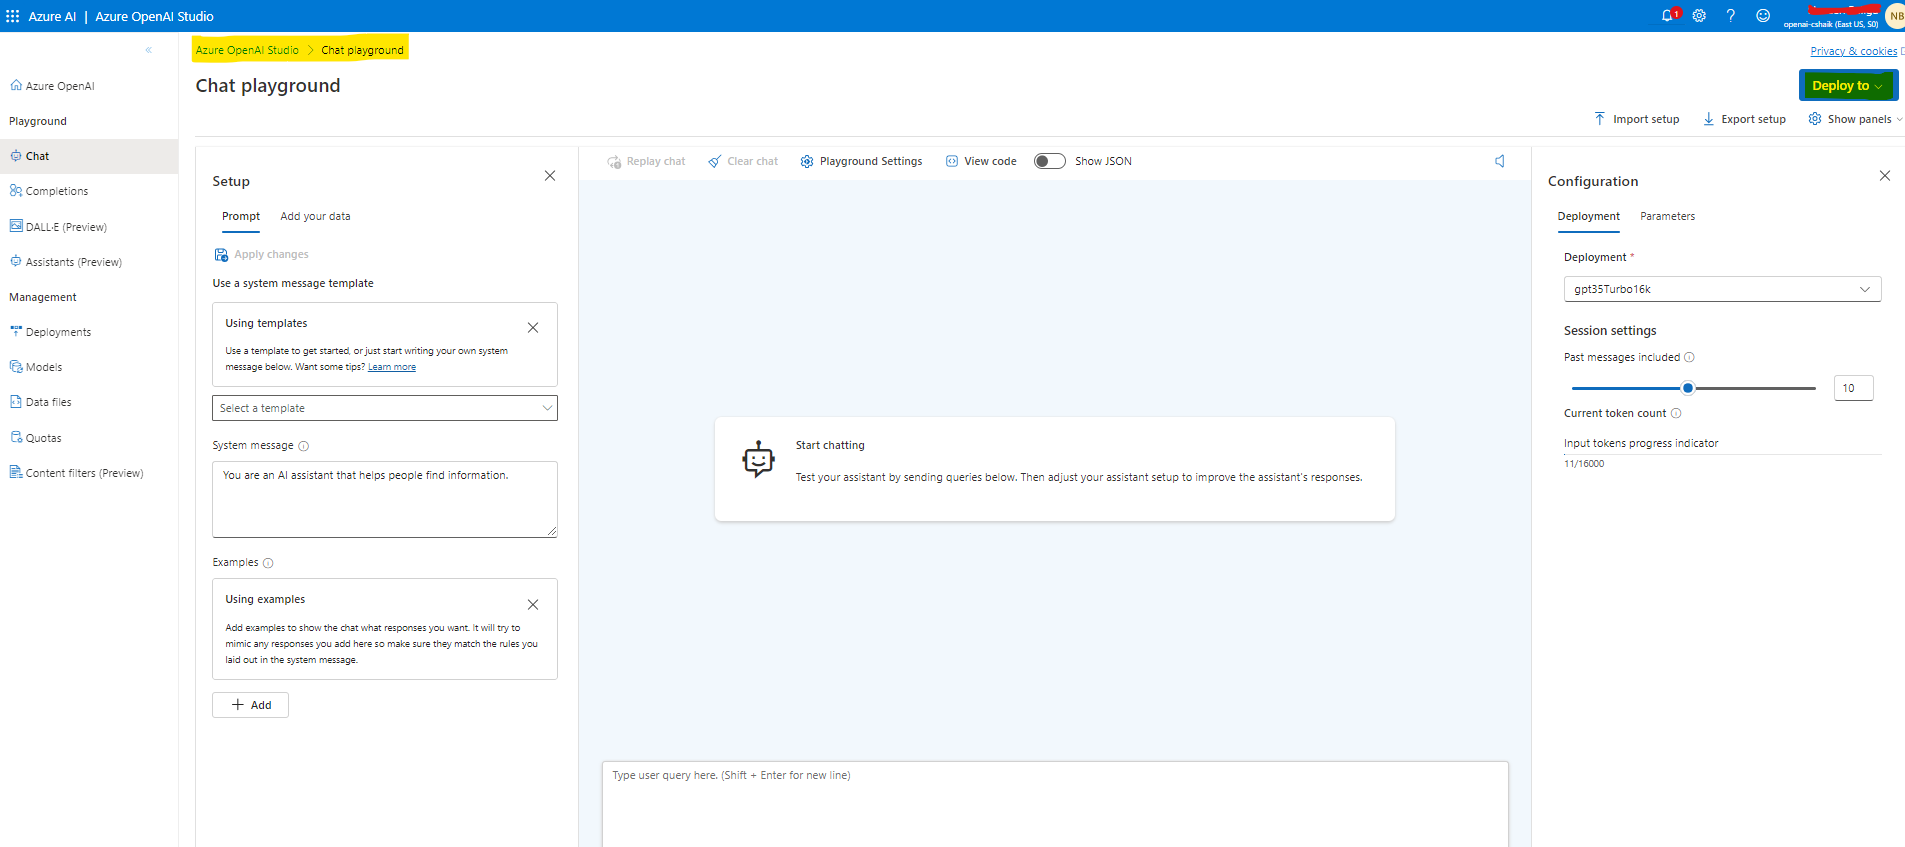Adjust the Past messages included slider

(1688, 388)
